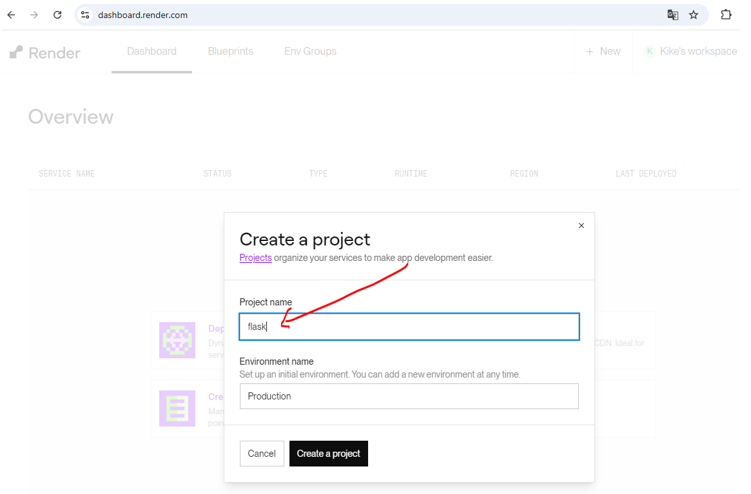Focus the Project name field
Screen dimensions: 751x494
tap(409, 327)
